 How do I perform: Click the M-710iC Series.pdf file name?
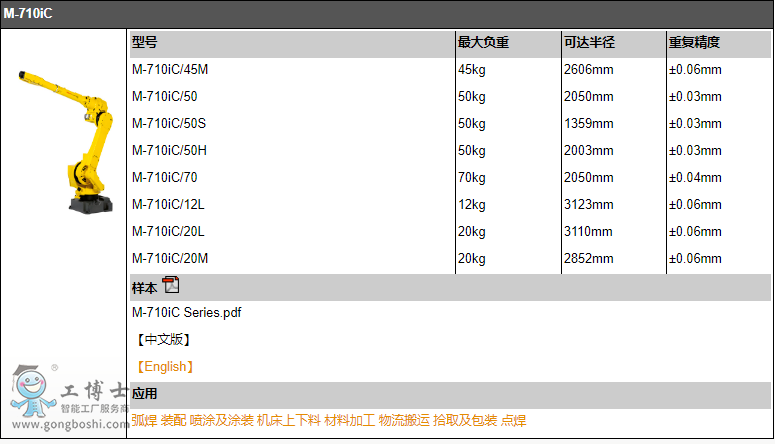coord(187,312)
